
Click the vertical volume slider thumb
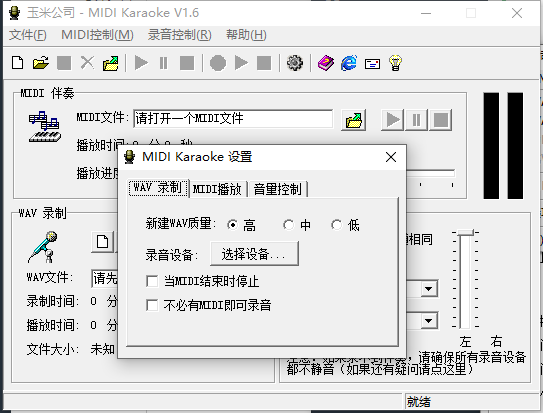click(465, 233)
